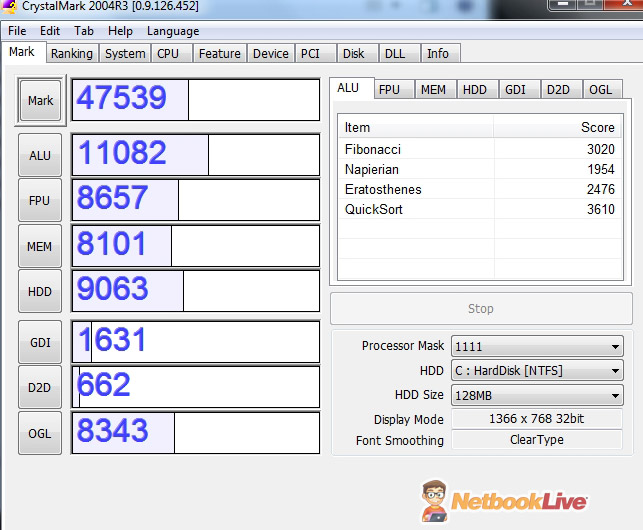Screen dimensions: 643x530
Task: Switch to the PCI tab
Action: pos(315,53)
